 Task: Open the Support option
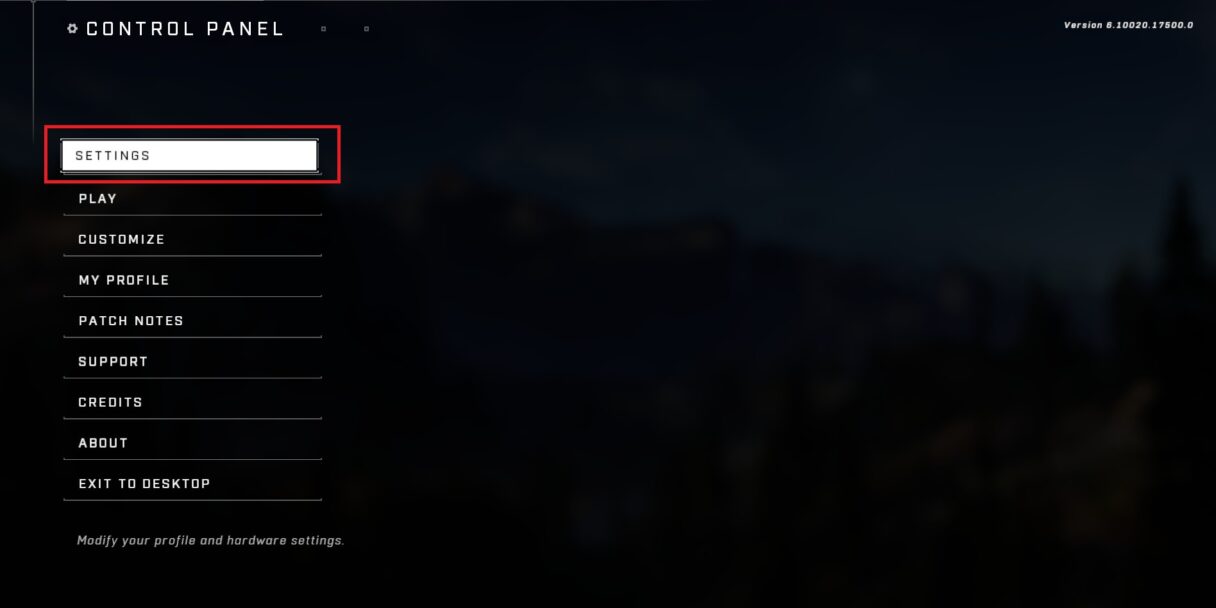click(193, 362)
